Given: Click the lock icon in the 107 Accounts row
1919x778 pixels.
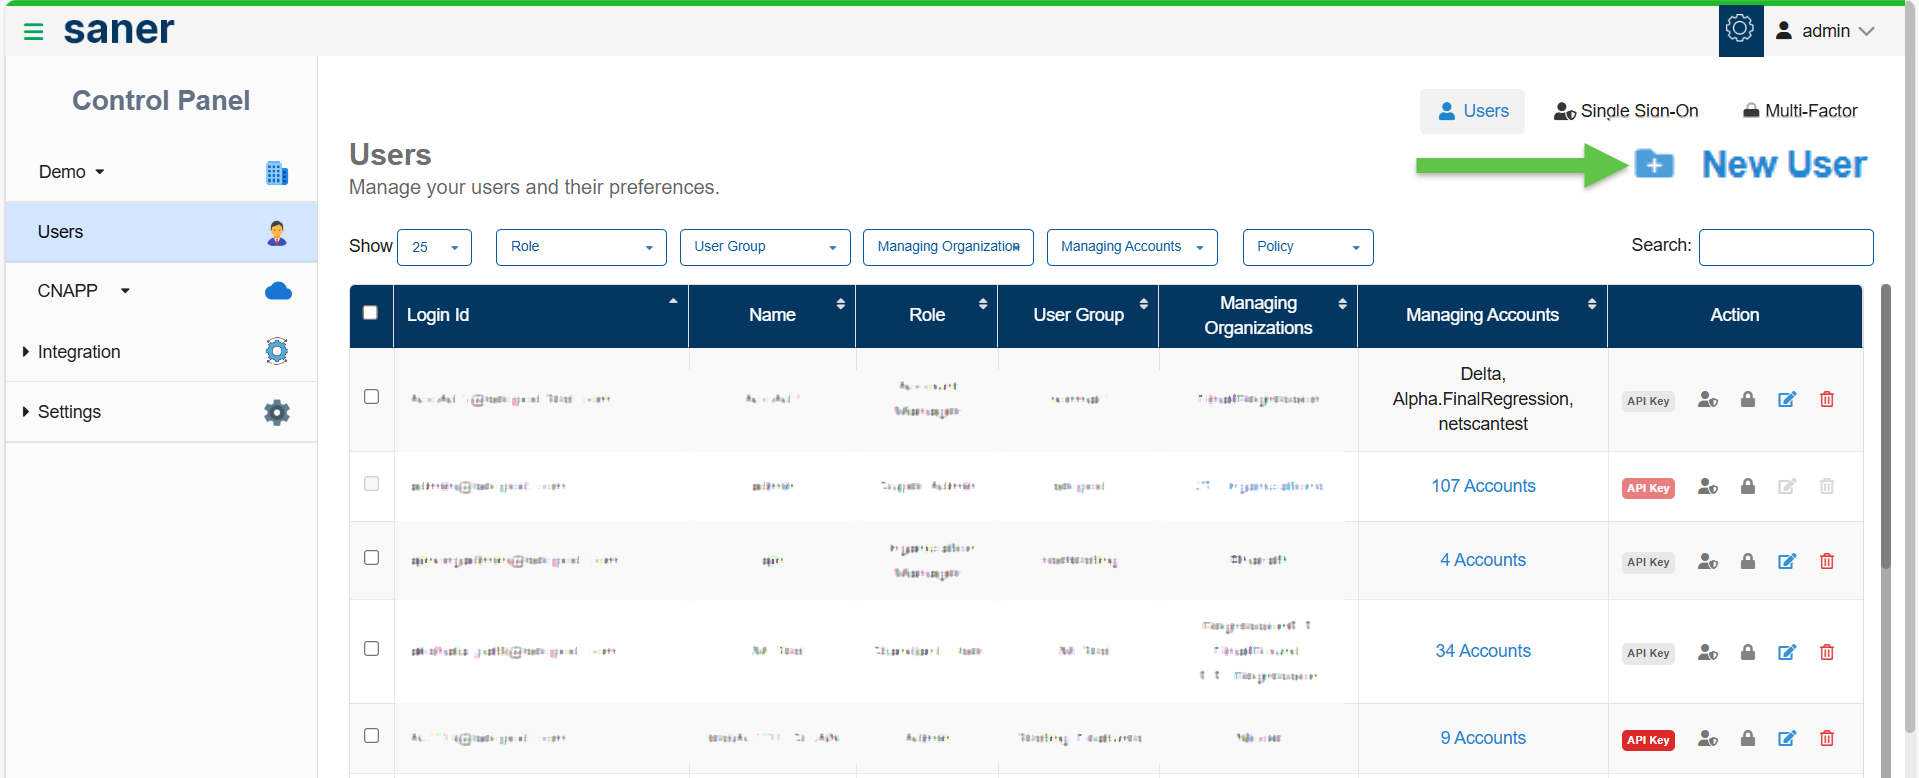Looking at the screenshot, I should click(1747, 487).
